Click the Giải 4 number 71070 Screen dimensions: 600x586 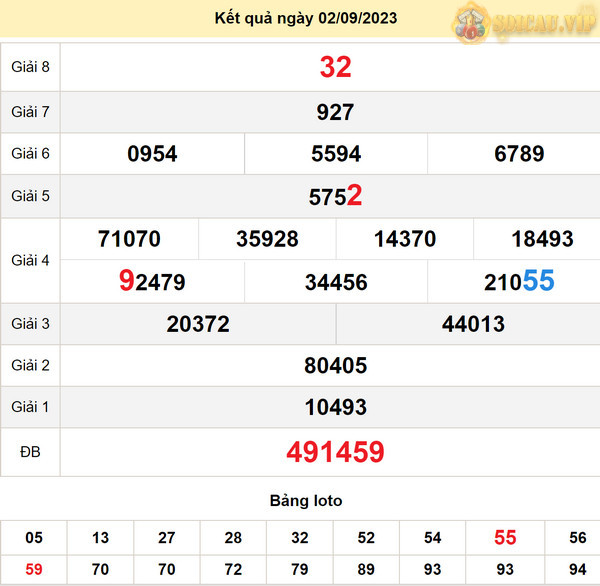click(129, 239)
